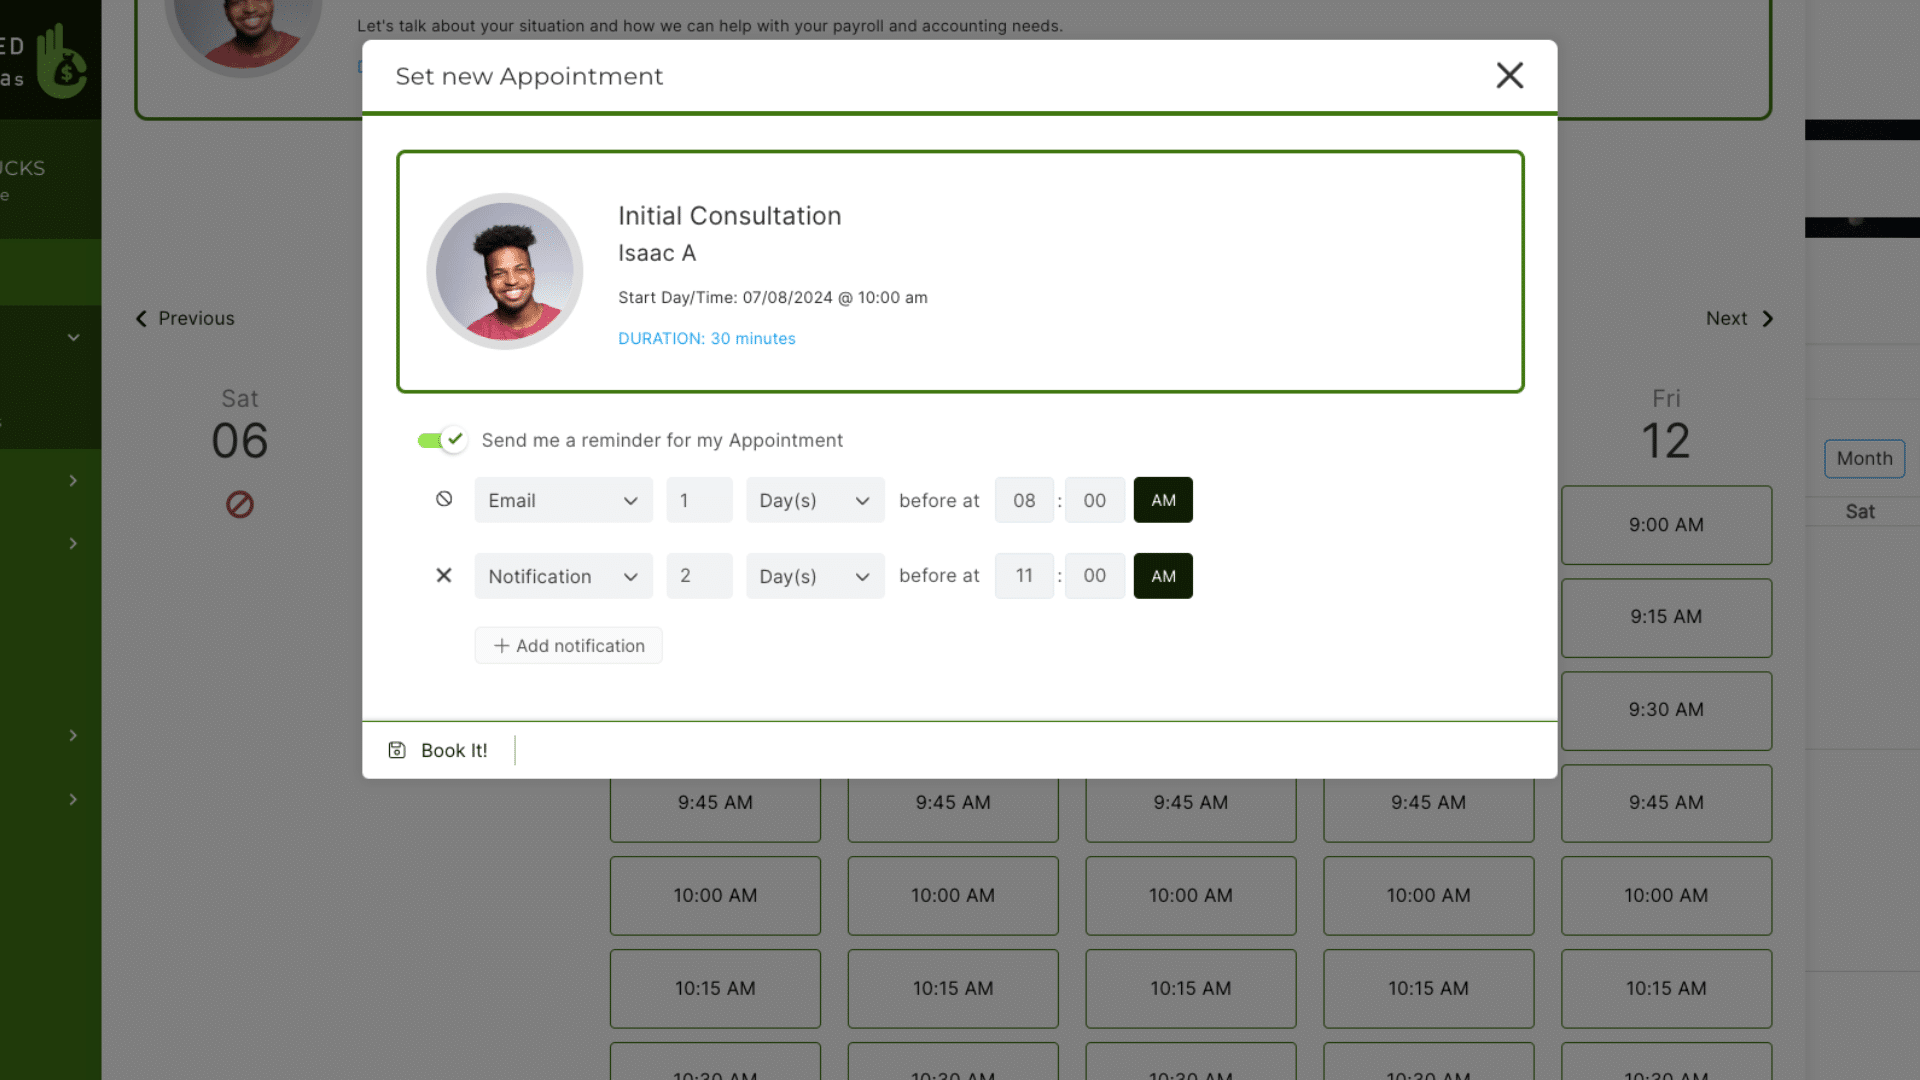This screenshot has height=1080, width=1920.
Task: Click the hour field showing 11
Action: (x=1024, y=576)
